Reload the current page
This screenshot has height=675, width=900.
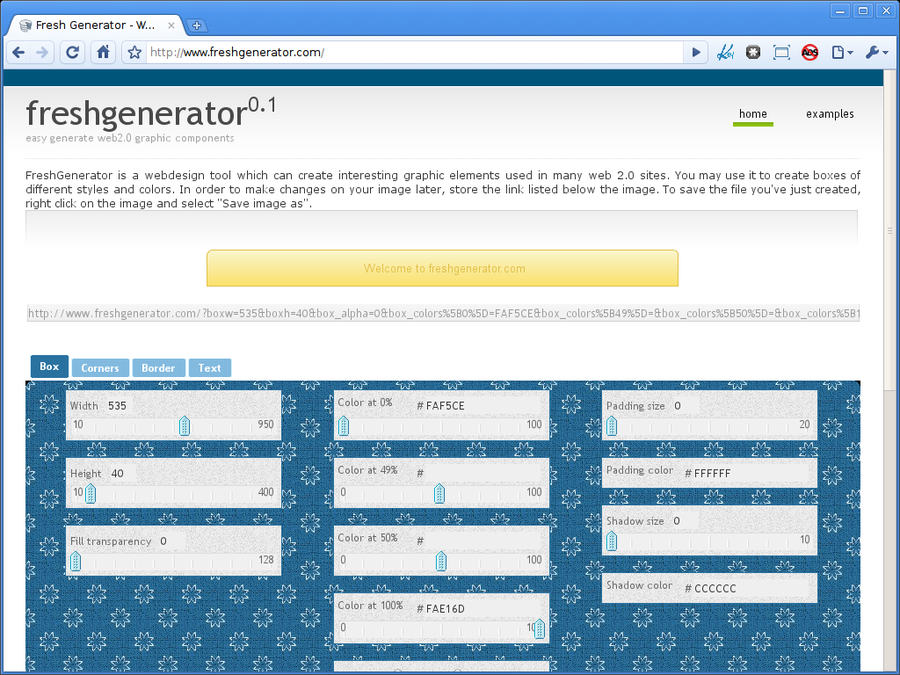[x=72, y=53]
